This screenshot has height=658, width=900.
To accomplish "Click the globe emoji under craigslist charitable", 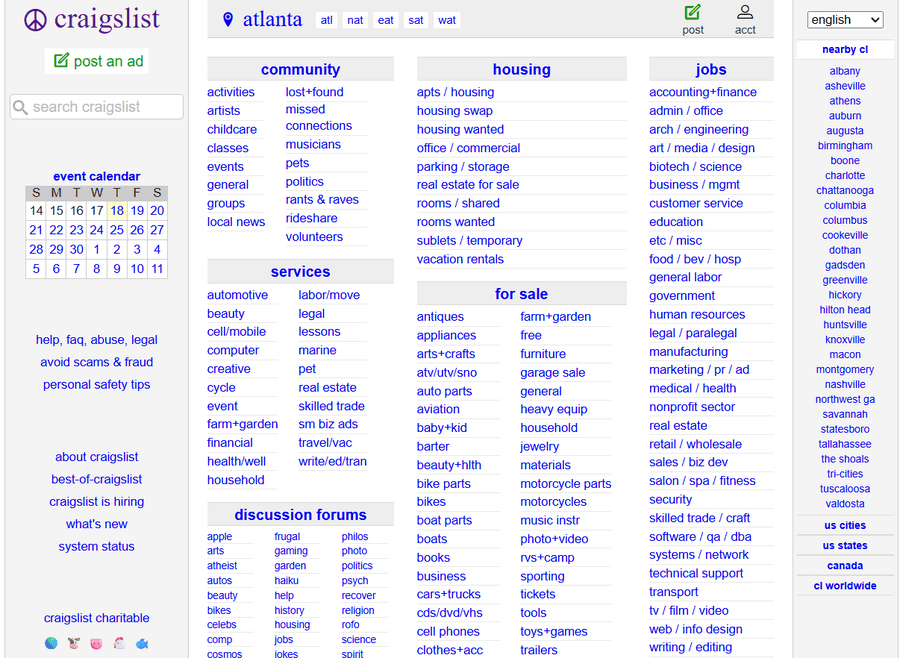I will pyautogui.click(x=51, y=643).
